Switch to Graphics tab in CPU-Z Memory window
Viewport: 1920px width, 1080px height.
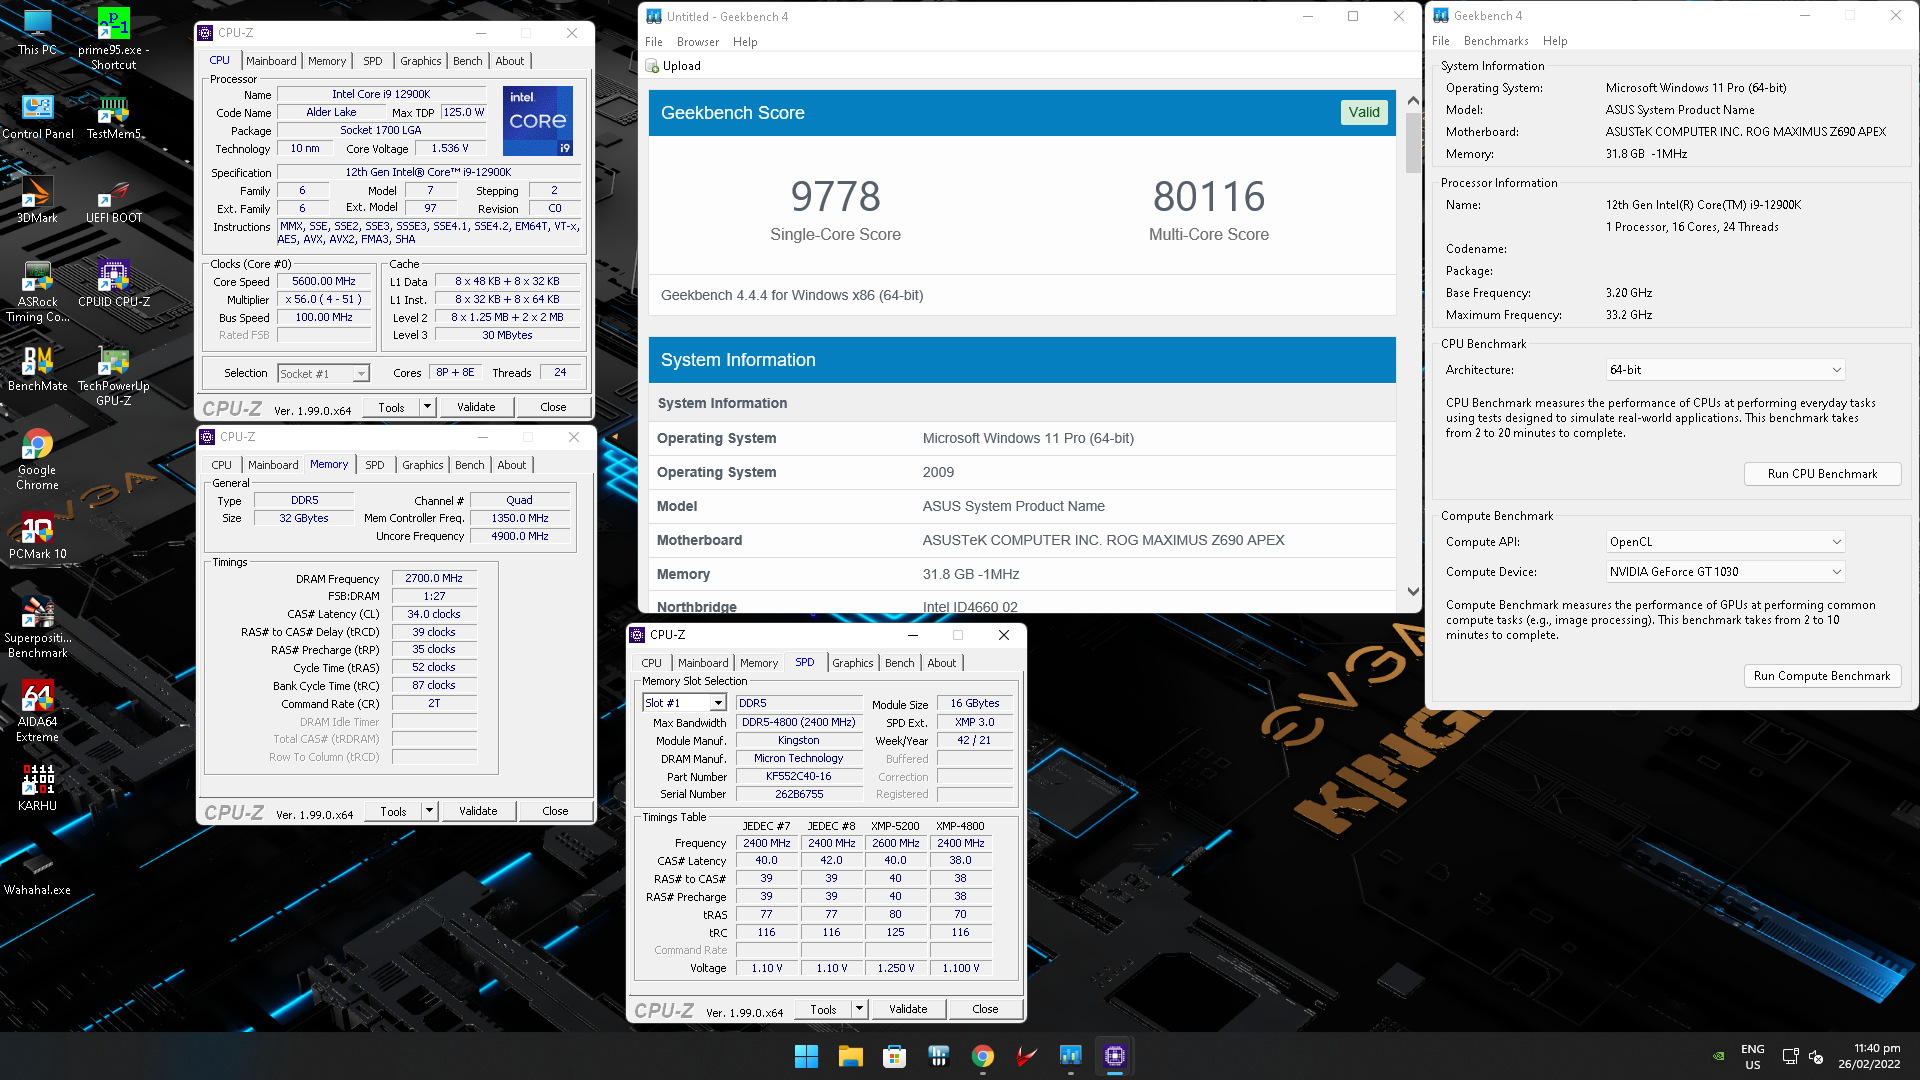tap(423, 465)
